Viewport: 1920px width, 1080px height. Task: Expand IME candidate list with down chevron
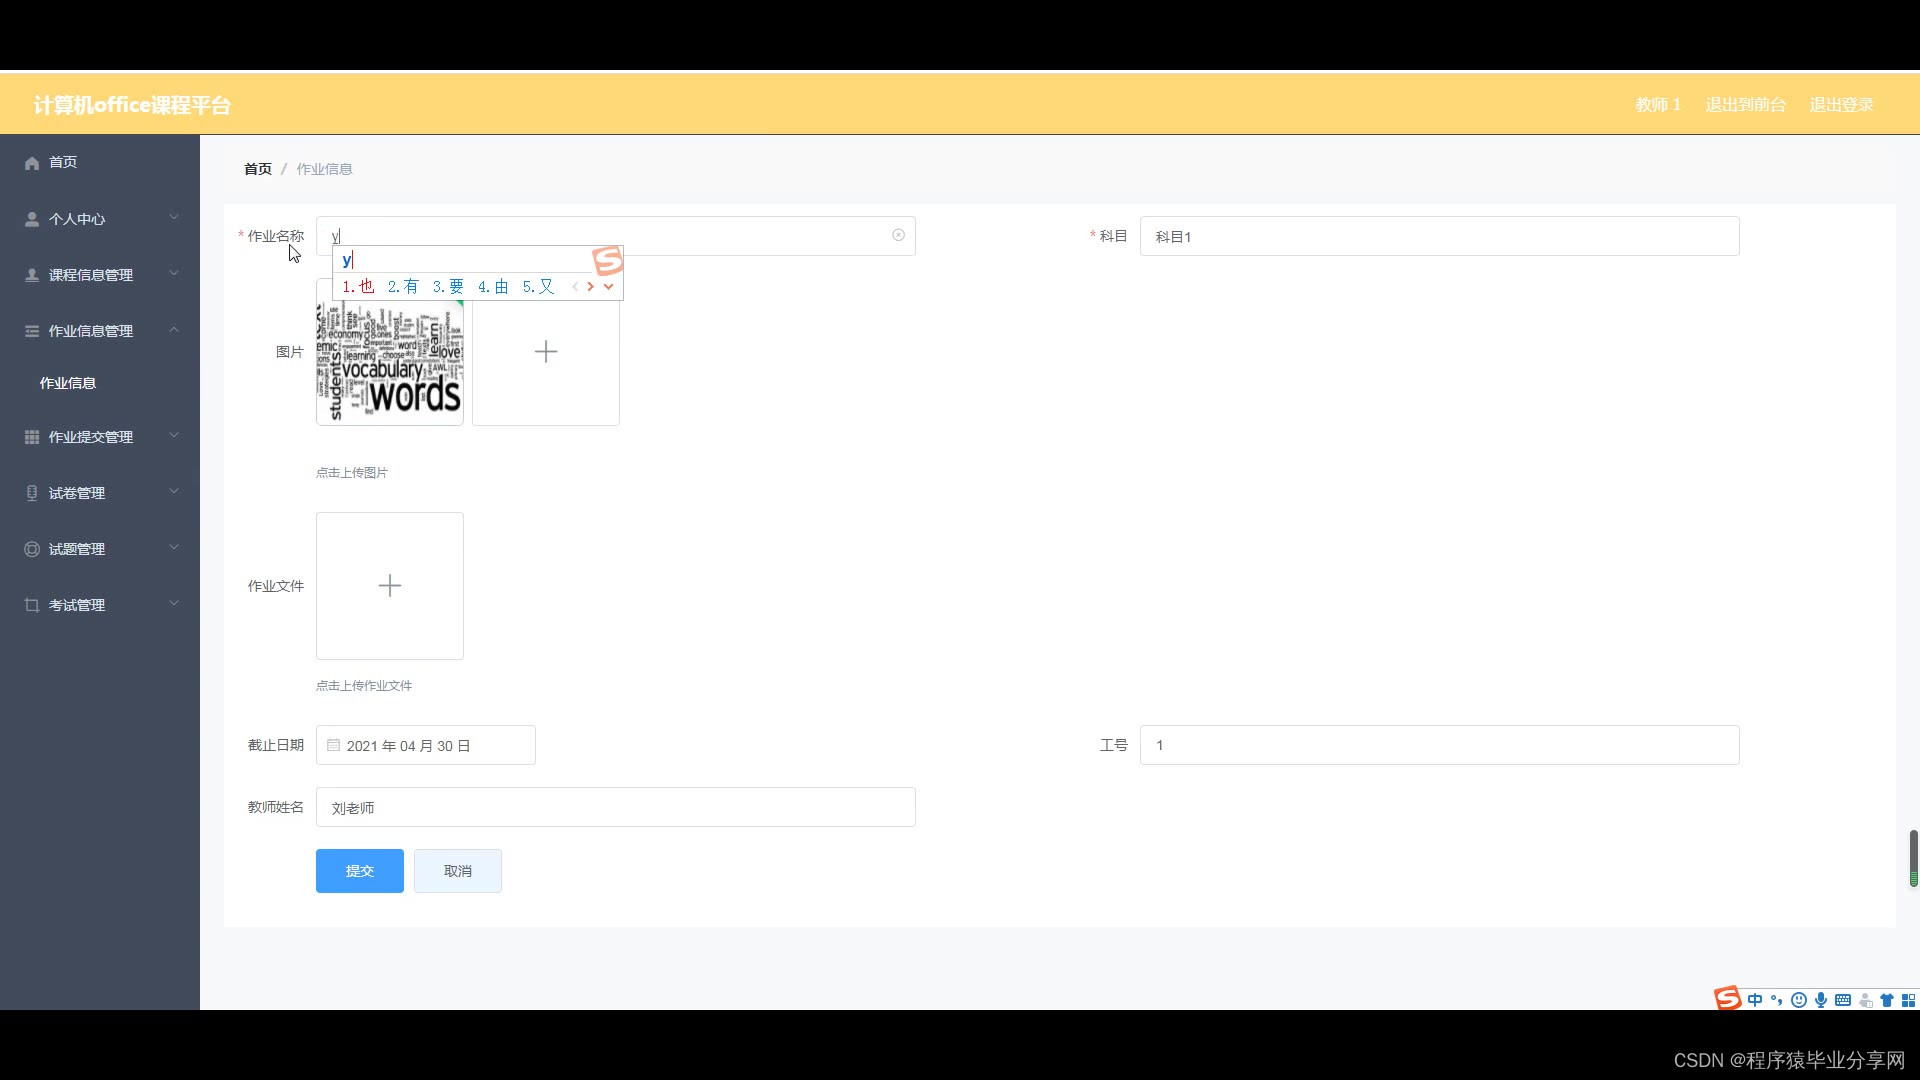pyautogui.click(x=608, y=286)
